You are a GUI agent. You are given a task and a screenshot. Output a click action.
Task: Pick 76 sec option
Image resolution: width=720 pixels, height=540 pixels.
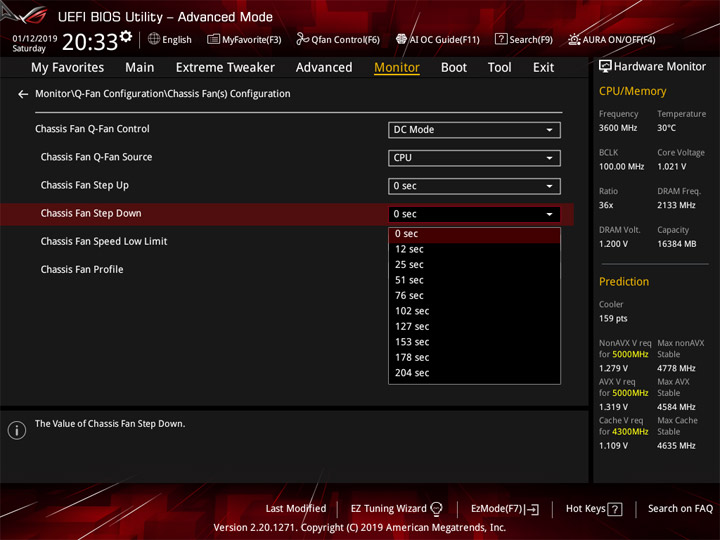click(474, 296)
